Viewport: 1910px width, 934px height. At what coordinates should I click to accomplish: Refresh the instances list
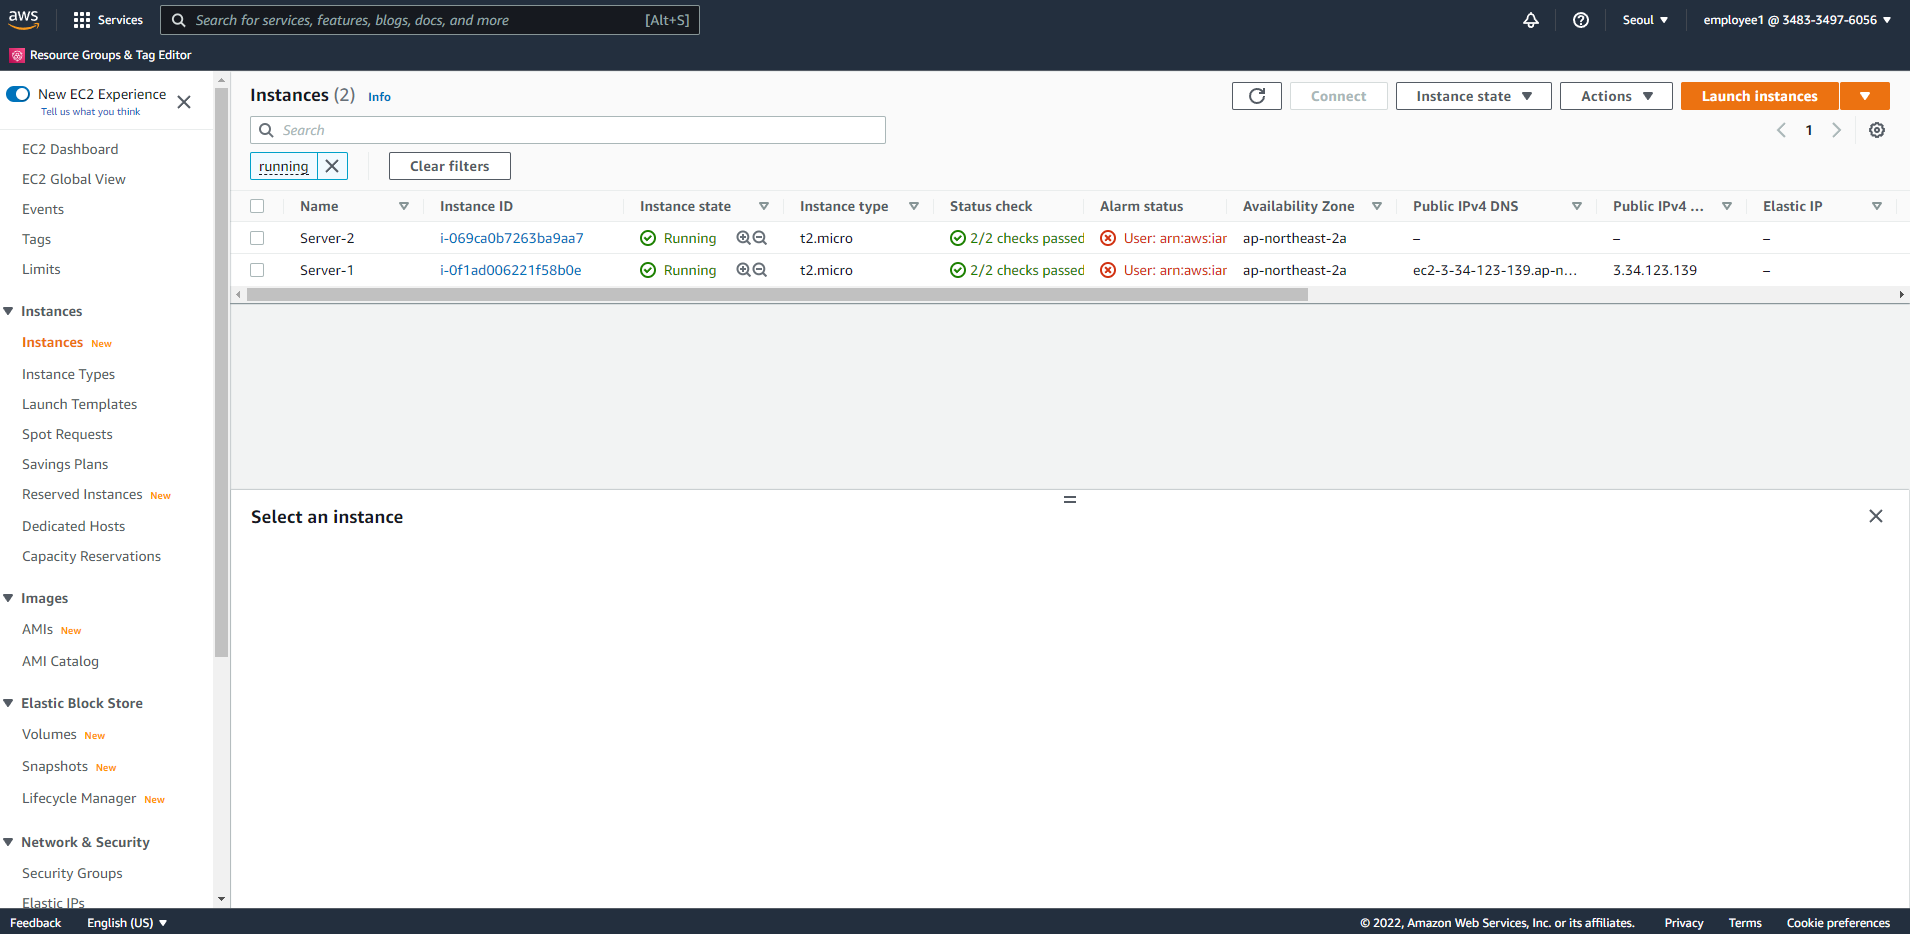[x=1257, y=96]
